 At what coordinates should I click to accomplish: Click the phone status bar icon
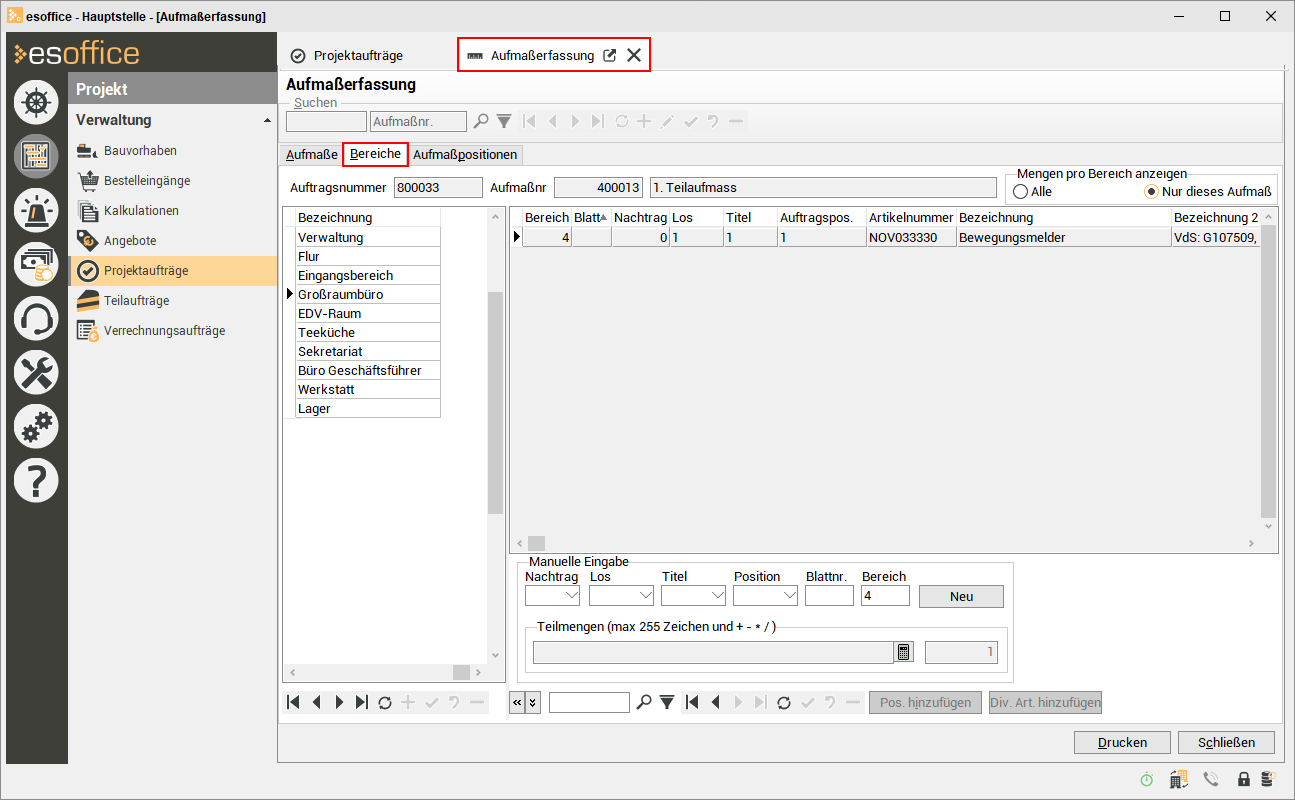[x=1211, y=779]
